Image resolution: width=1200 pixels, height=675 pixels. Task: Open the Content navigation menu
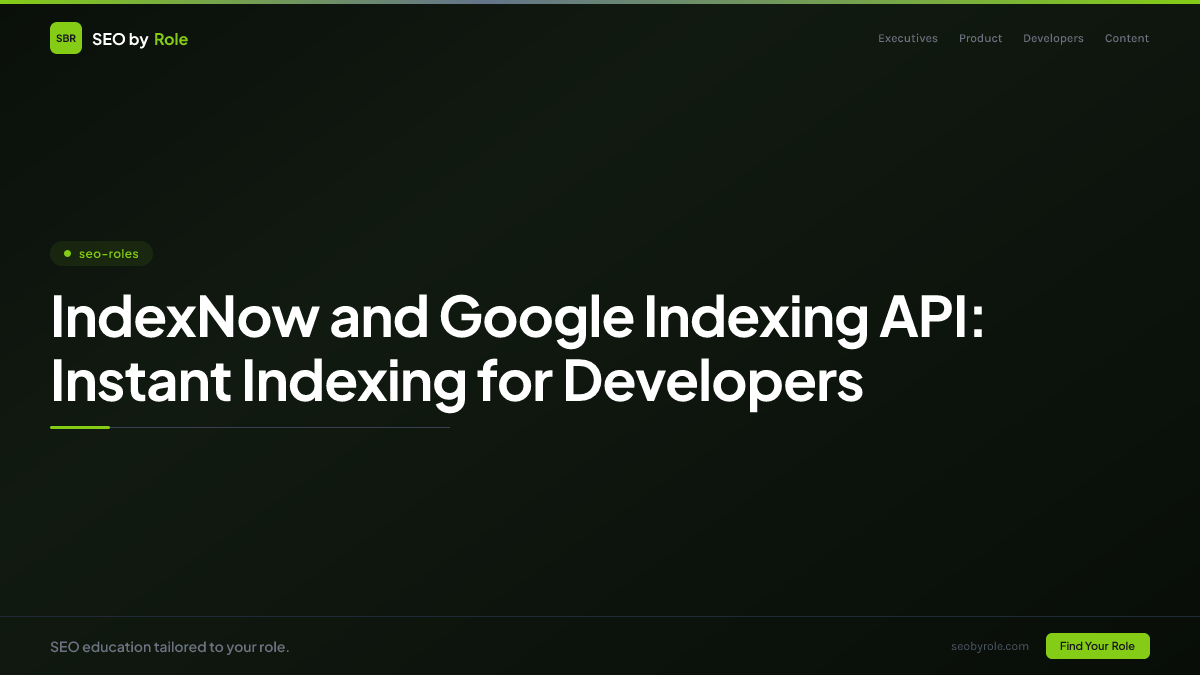[x=1127, y=38]
